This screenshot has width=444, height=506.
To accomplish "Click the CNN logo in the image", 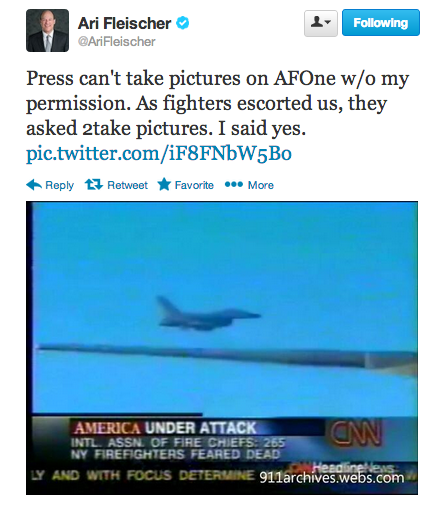I will (x=355, y=433).
